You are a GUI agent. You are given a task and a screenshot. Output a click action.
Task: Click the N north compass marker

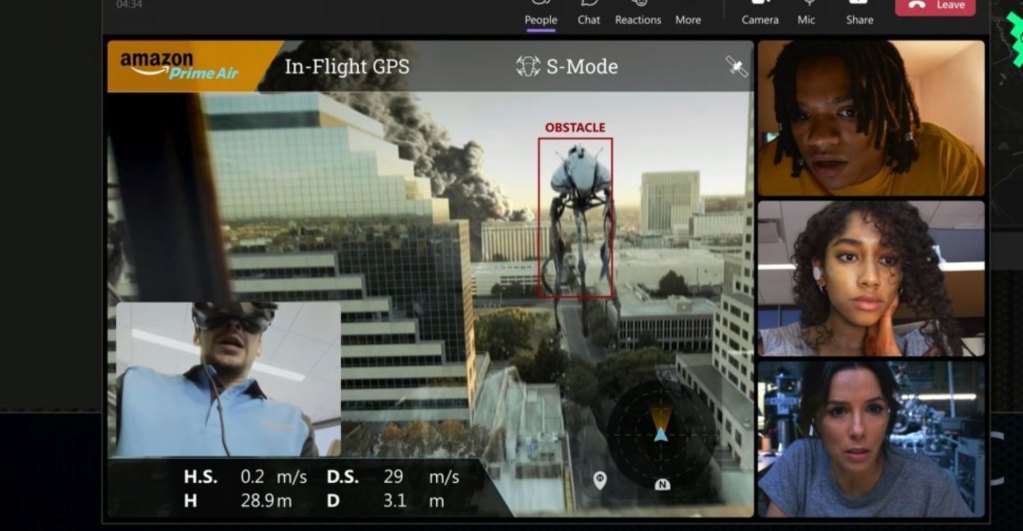pos(662,485)
